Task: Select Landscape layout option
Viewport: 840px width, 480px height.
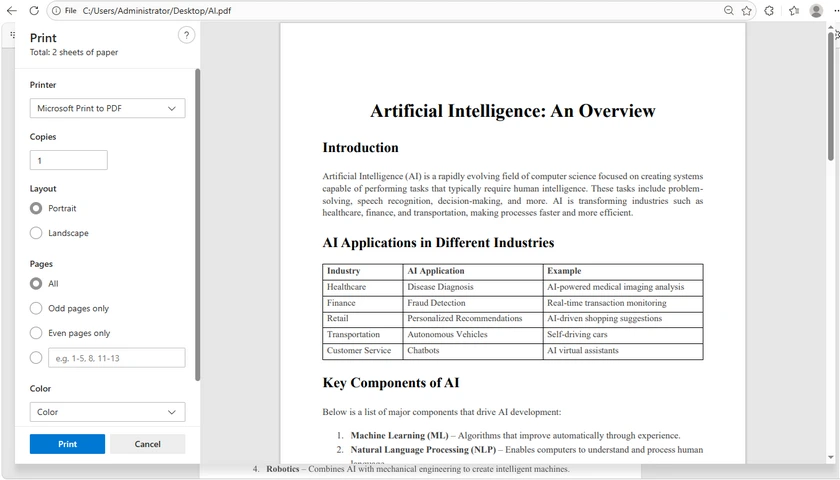Action: tap(36, 233)
